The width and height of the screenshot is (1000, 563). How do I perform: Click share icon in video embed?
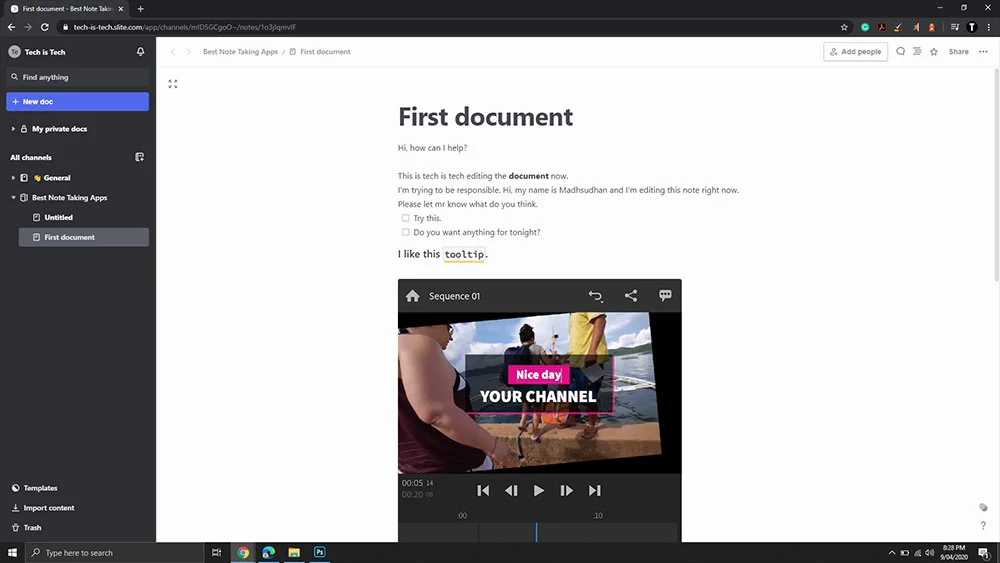pyautogui.click(x=631, y=295)
